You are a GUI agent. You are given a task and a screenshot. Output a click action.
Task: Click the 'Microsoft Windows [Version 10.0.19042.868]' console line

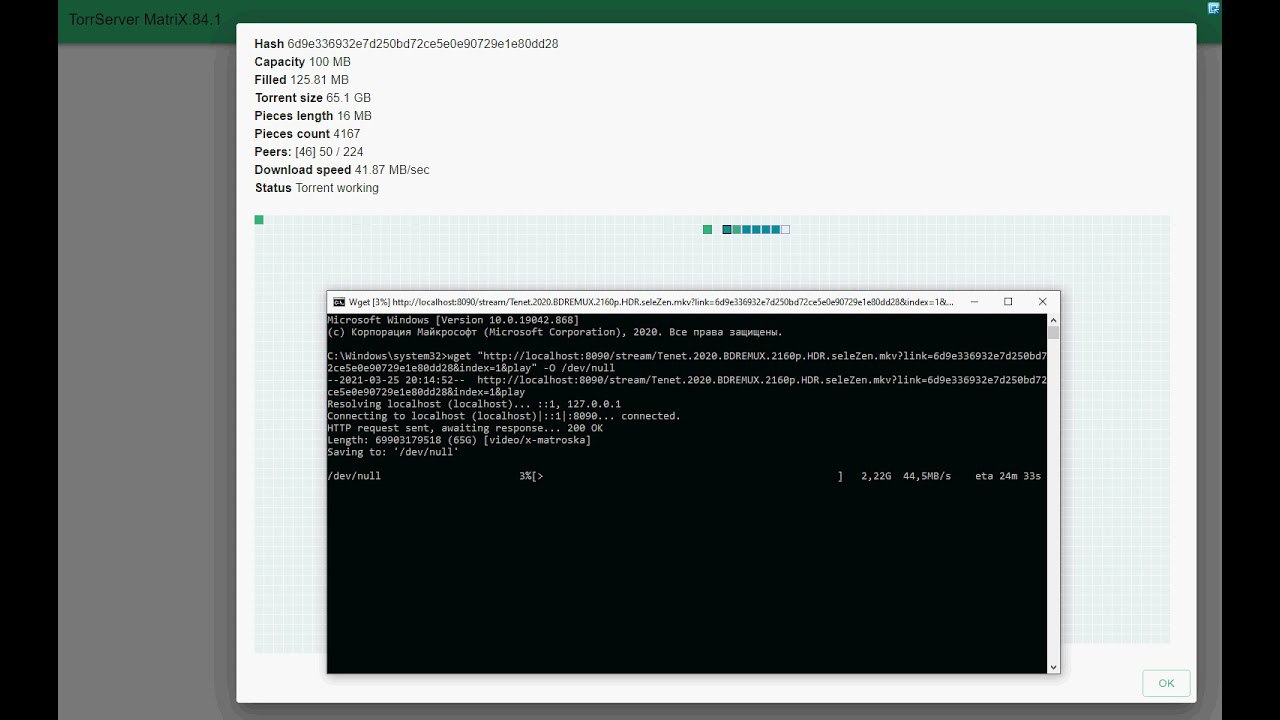coord(453,320)
